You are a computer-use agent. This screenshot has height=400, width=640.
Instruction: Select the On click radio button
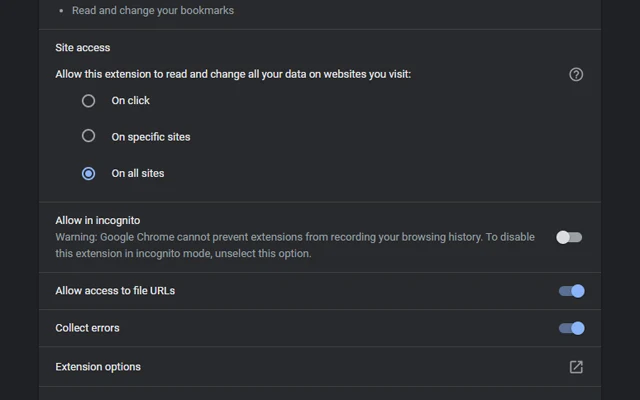(88, 100)
